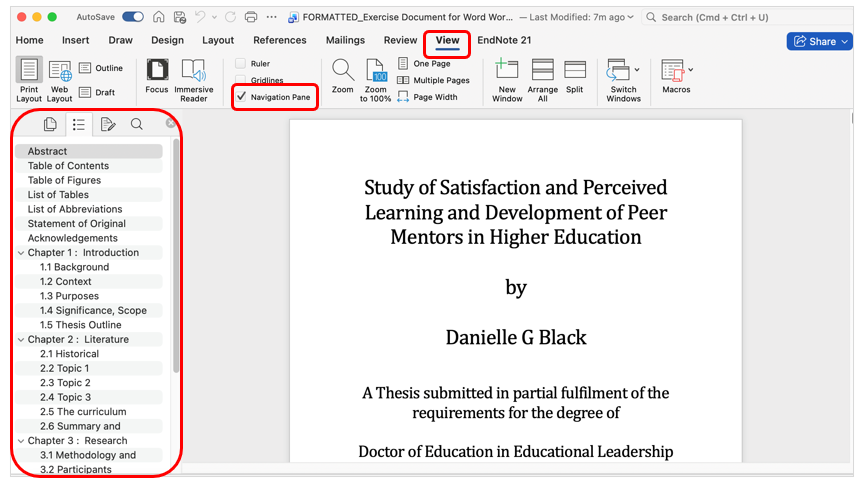
Task: Jump to Abstract heading
Action: 89,151
